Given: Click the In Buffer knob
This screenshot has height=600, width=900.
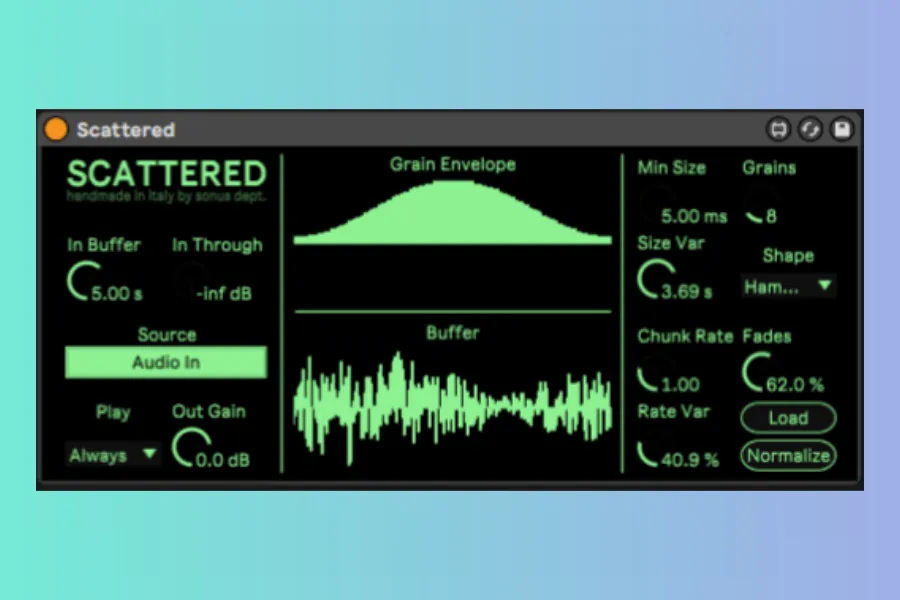Looking at the screenshot, I should (x=82, y=281).
